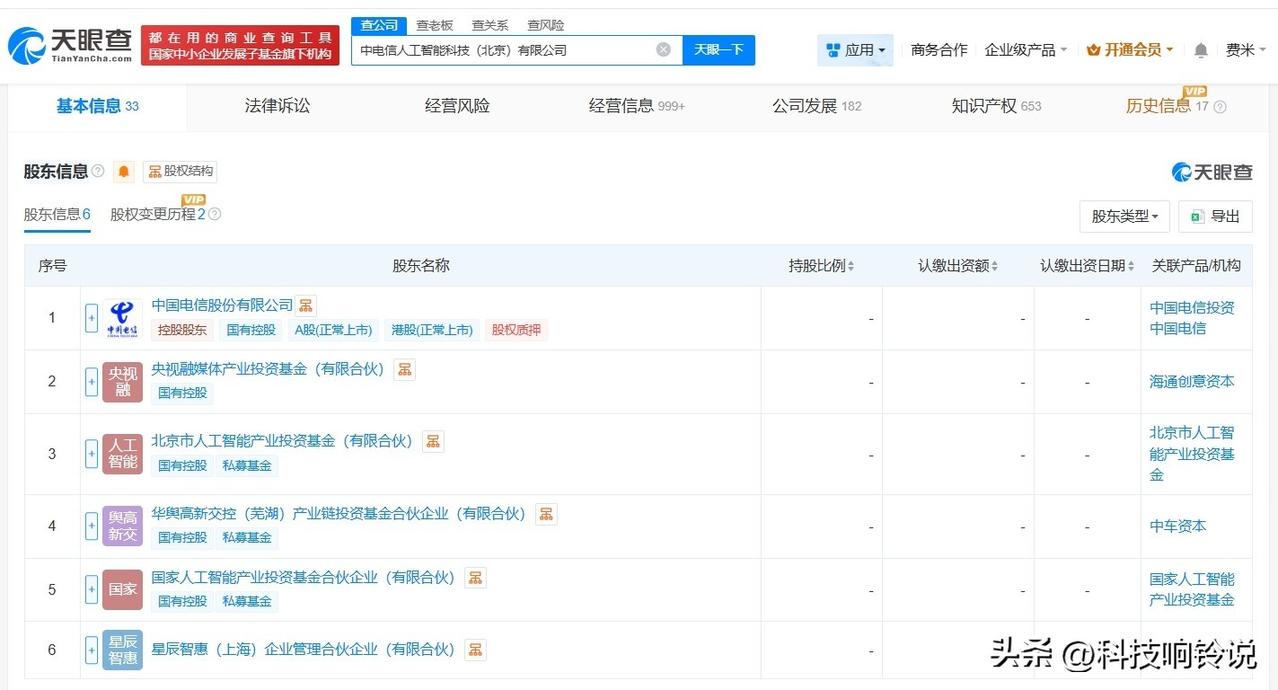Image resolution: width=1278 pixels, height=690 pixels.
Task: Open the 央视融媒体产业投资基金 shareholder link
Action: [x=268, y=369]
